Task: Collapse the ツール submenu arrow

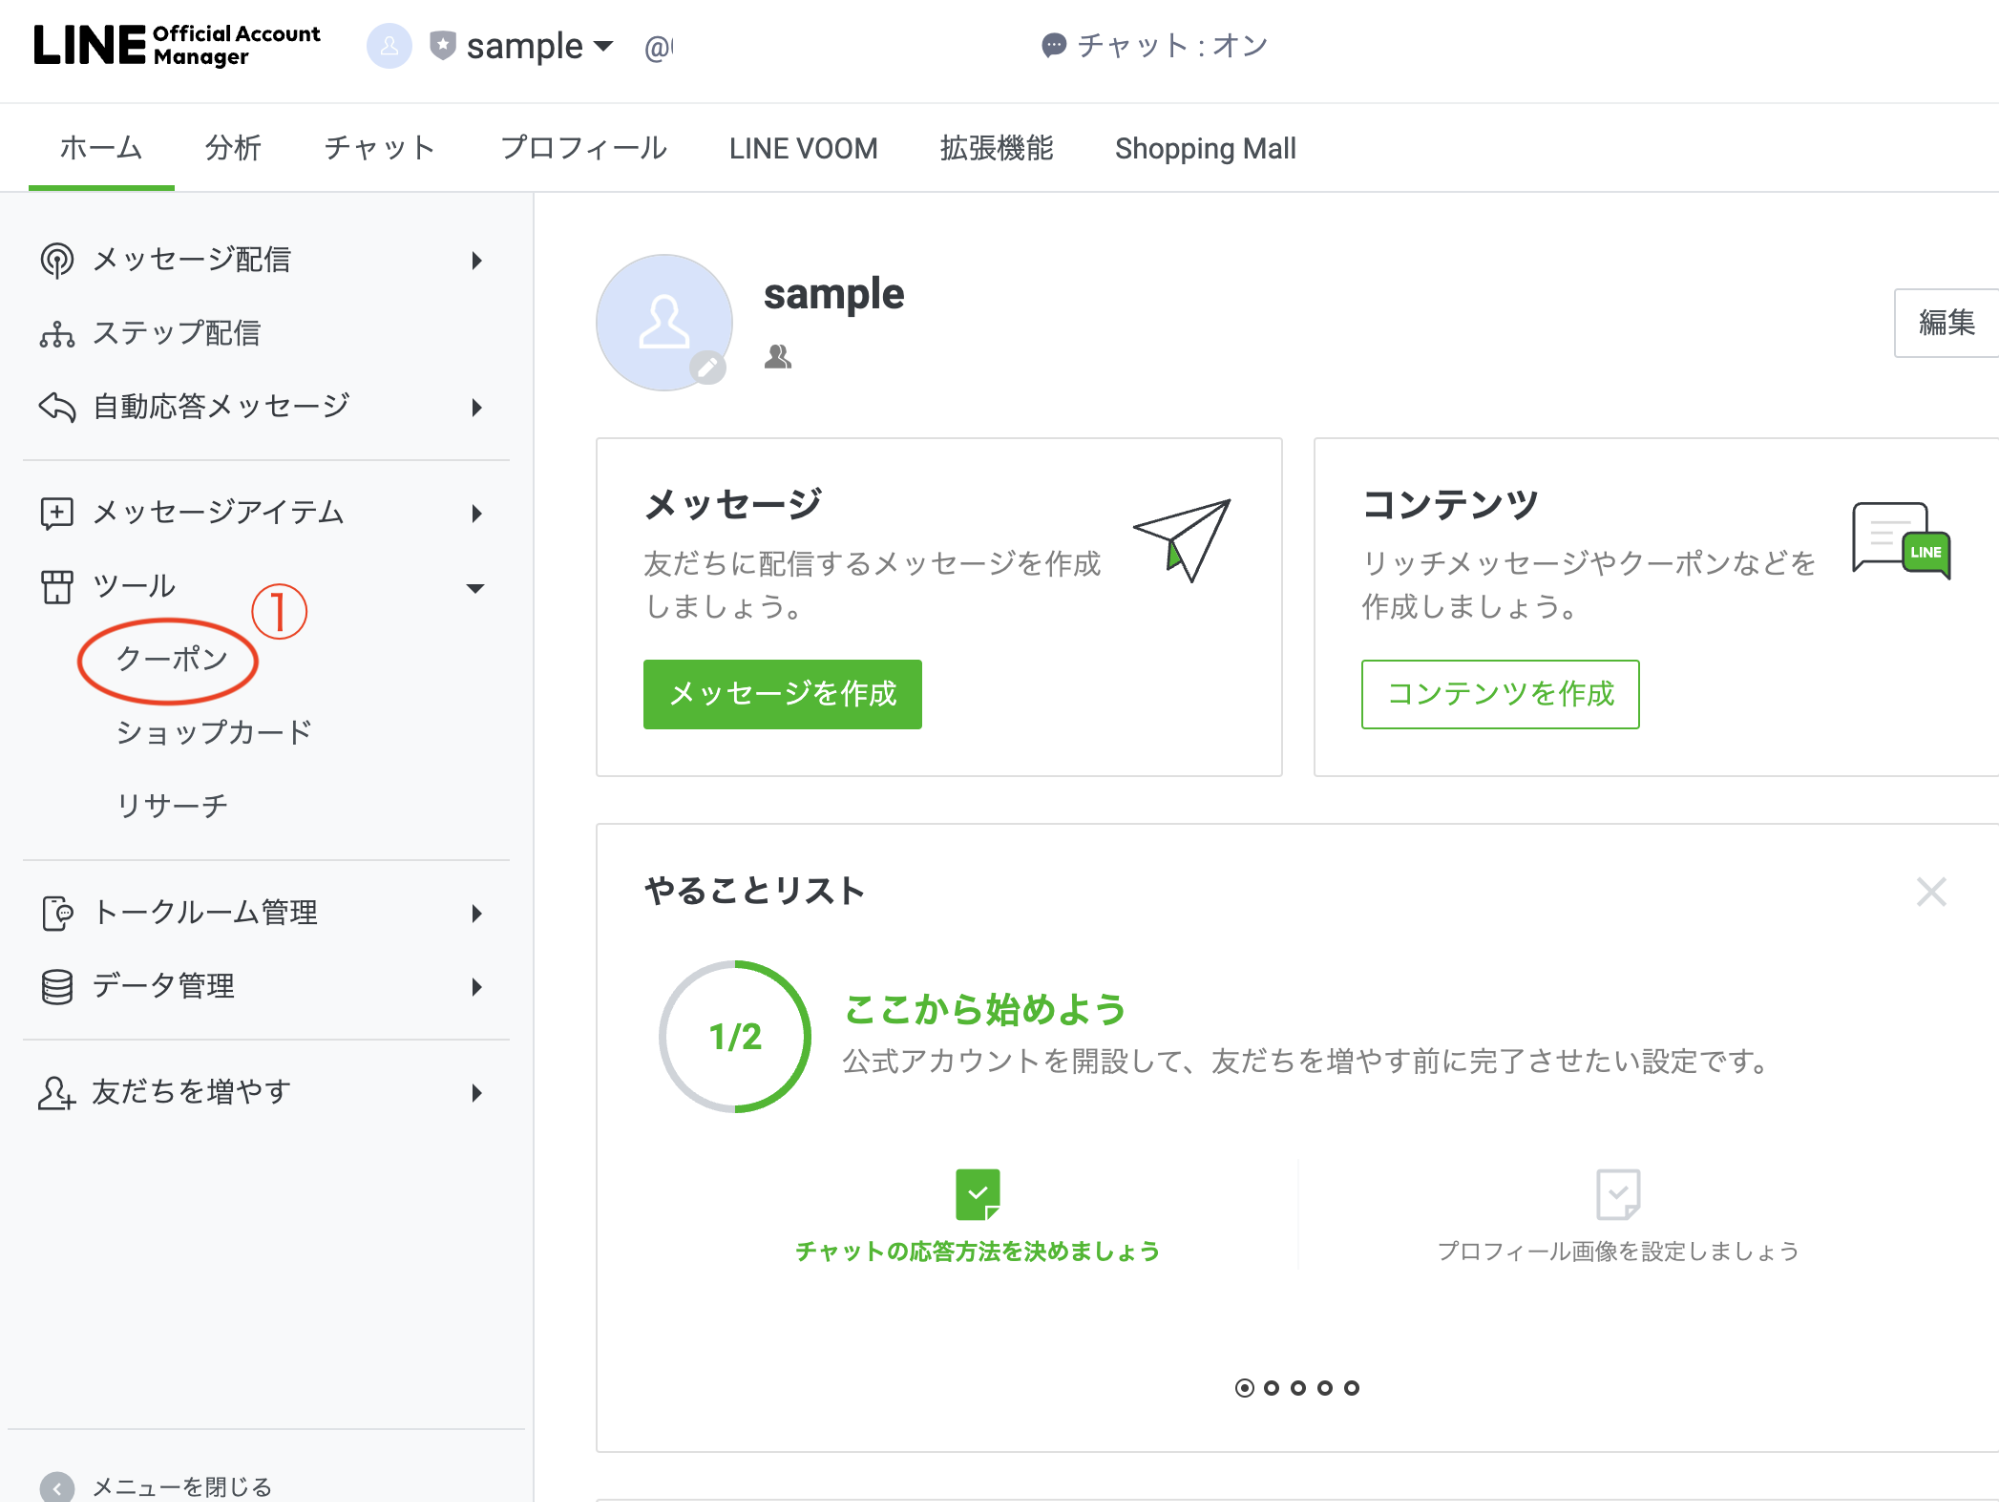Action: coord(476,588)
